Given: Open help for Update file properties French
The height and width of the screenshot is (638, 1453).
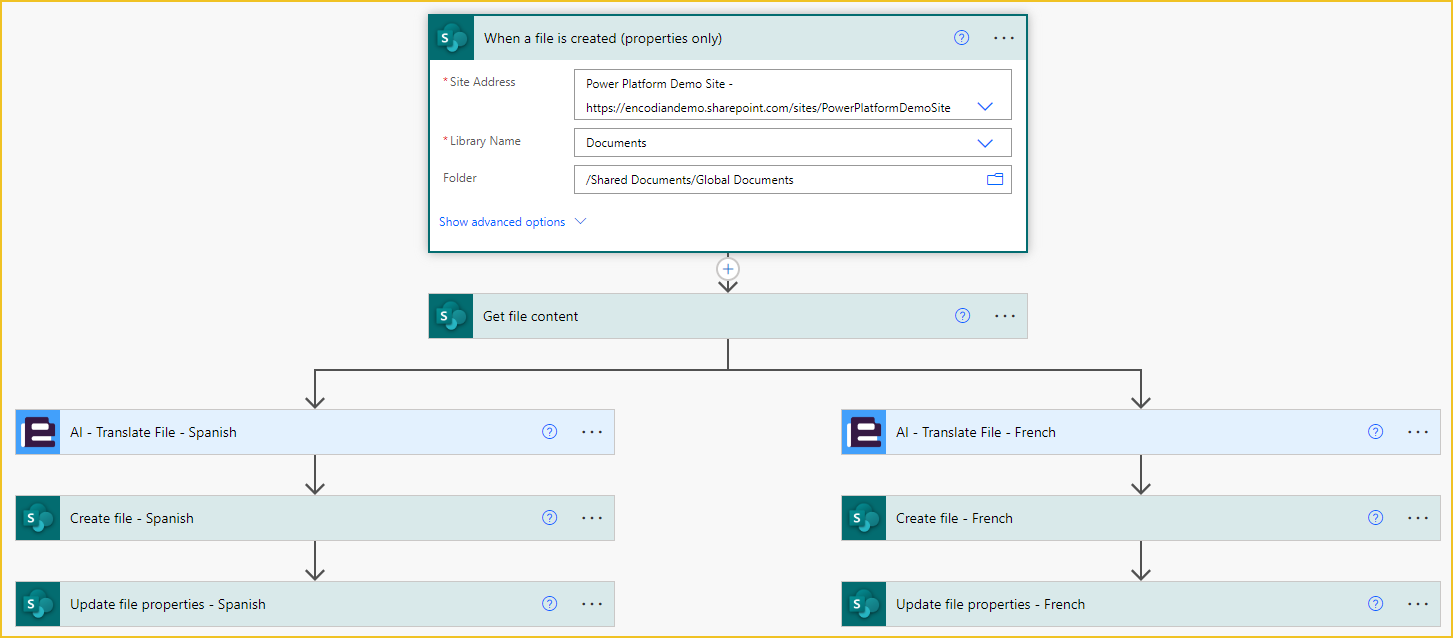Looking at the screenshot, I should (1375, 604).
